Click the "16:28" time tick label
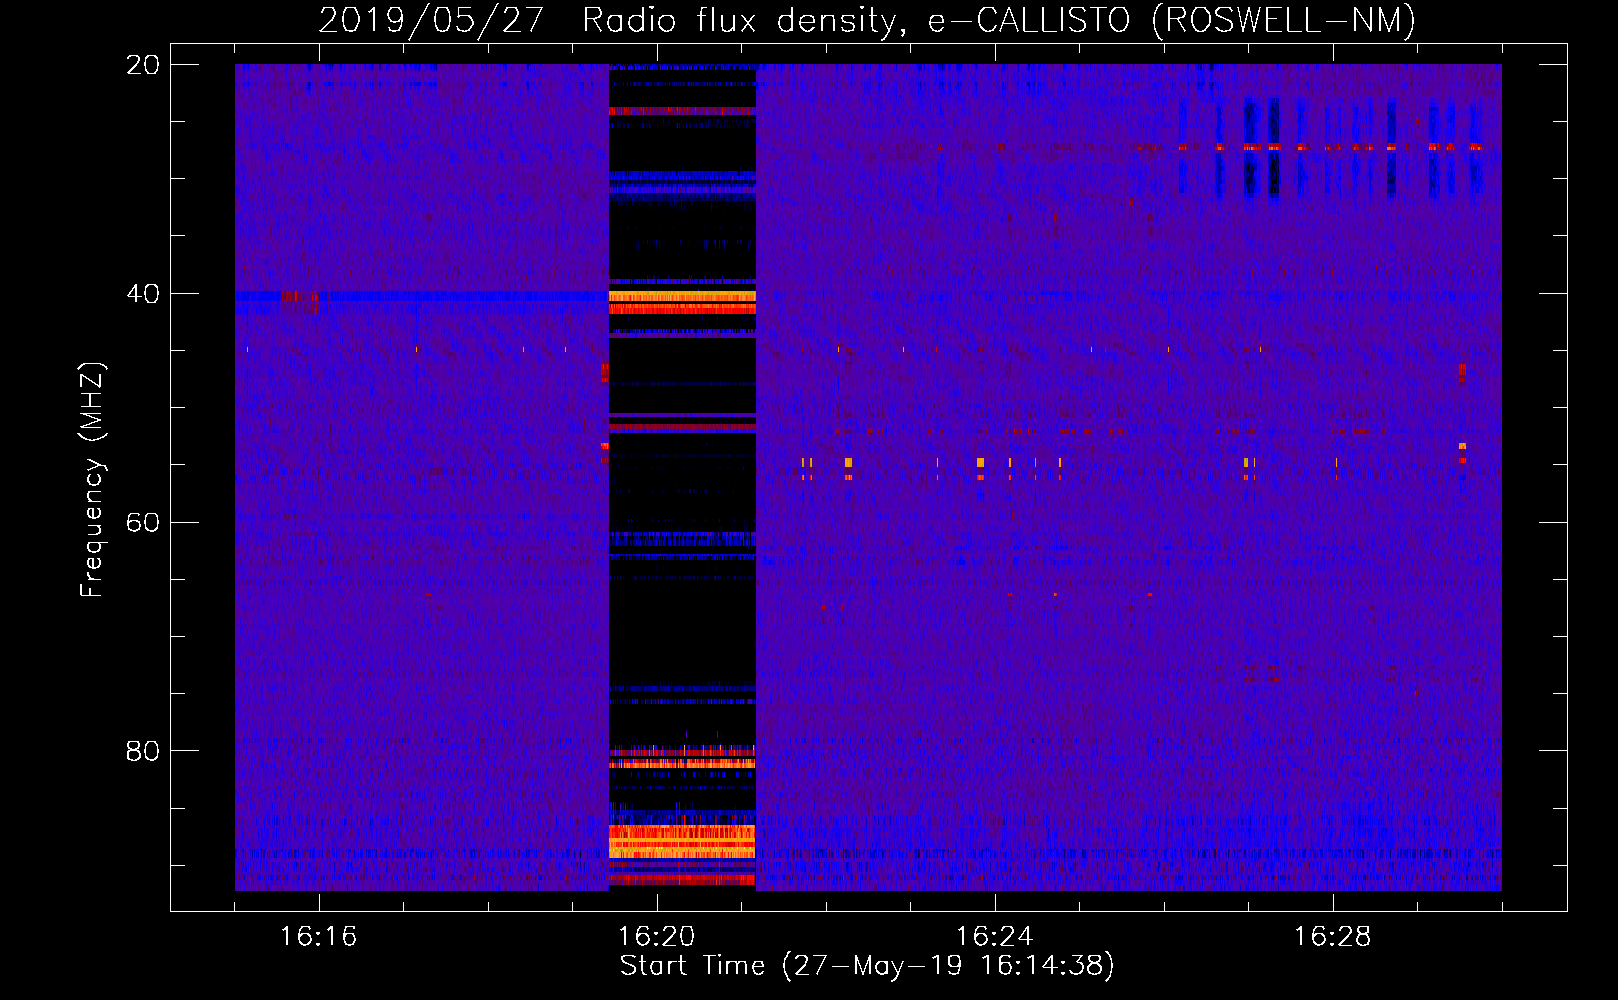Image resolution: width=1618 pixels, height=1000 pixels. point(1332,937)
